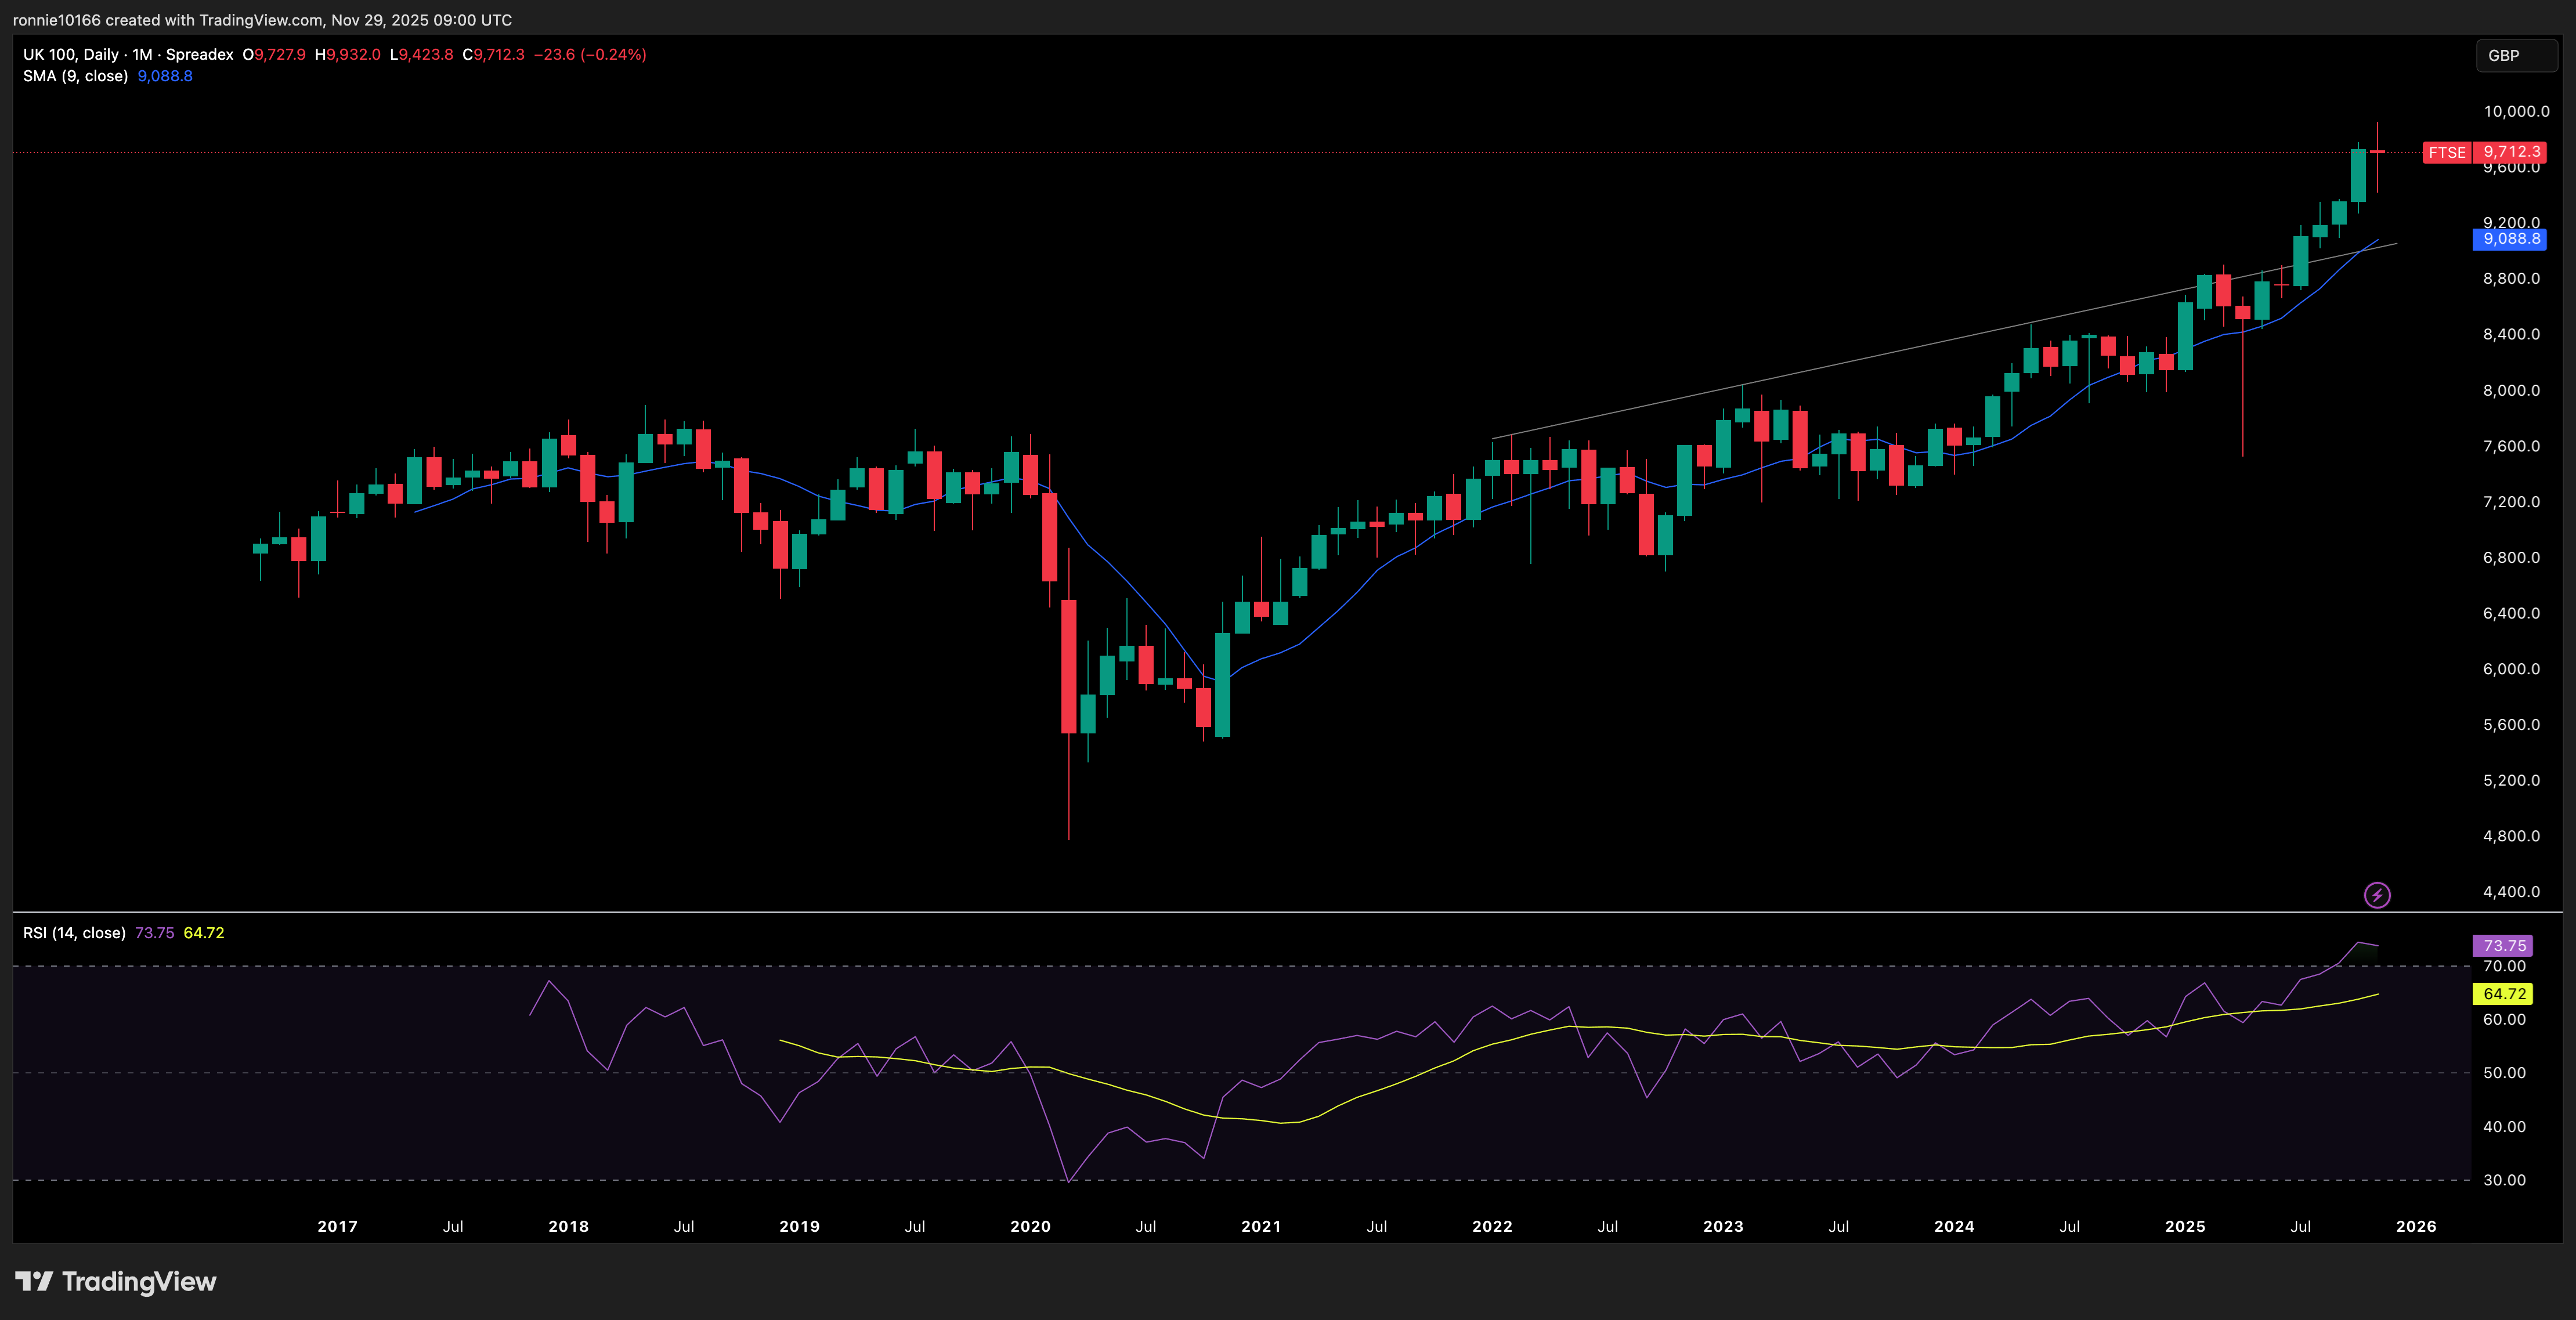
Task: Click the 2023 label on the time axis
Action: click(1723, 1227)
